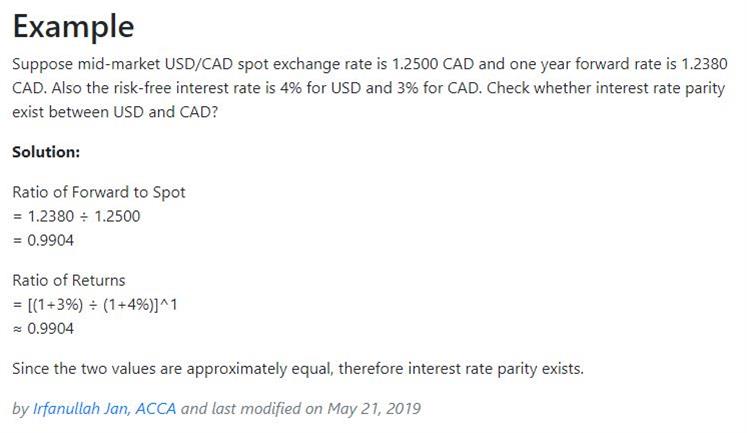Click the '= 1.2380 ÷ 1.2500' calculation line
Viewport: 747px width, 433px height.
pos(76,216)
